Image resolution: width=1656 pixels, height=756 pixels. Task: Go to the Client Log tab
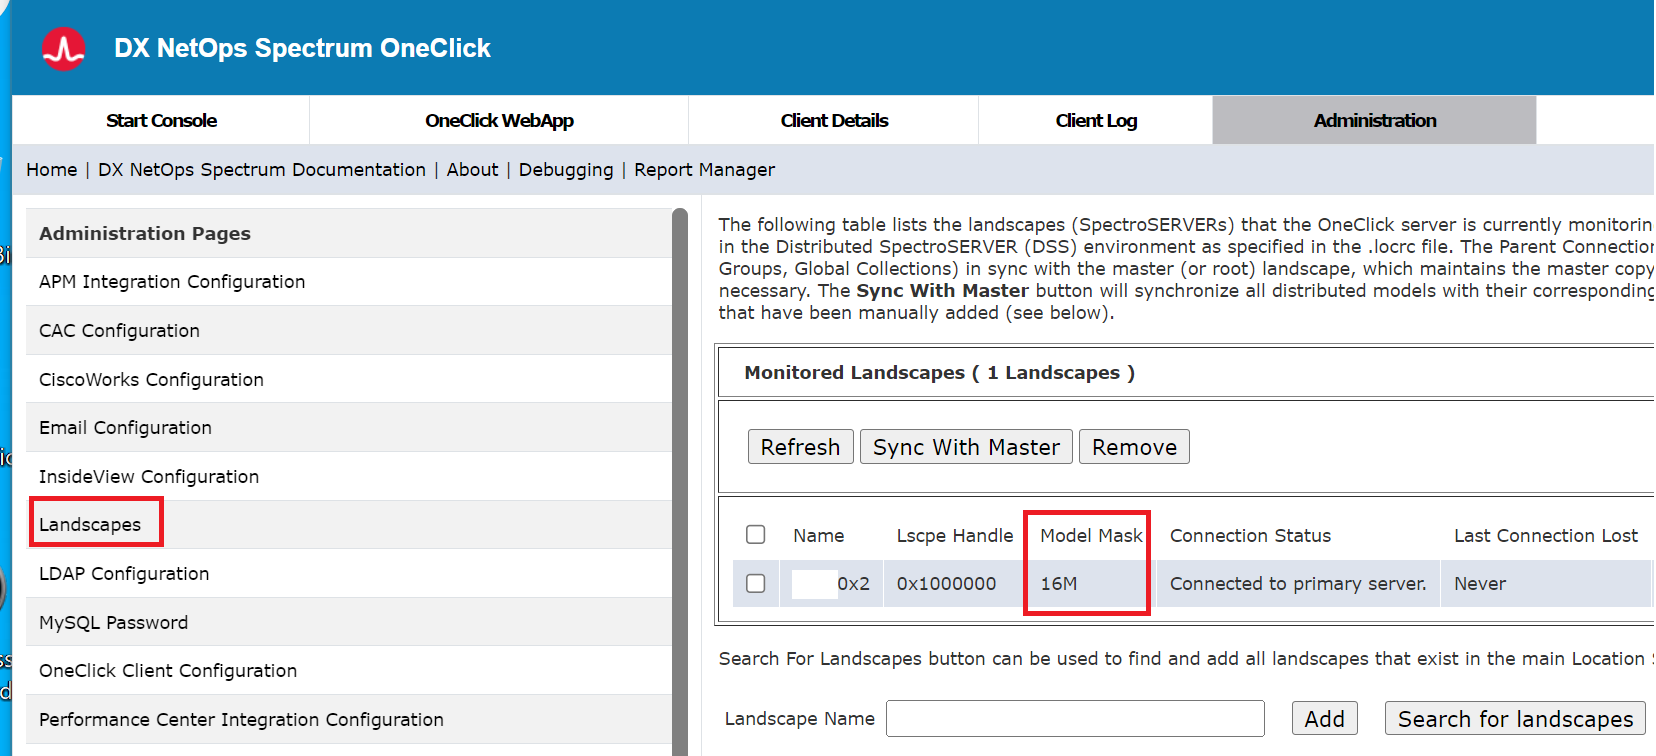[1096, 120]
